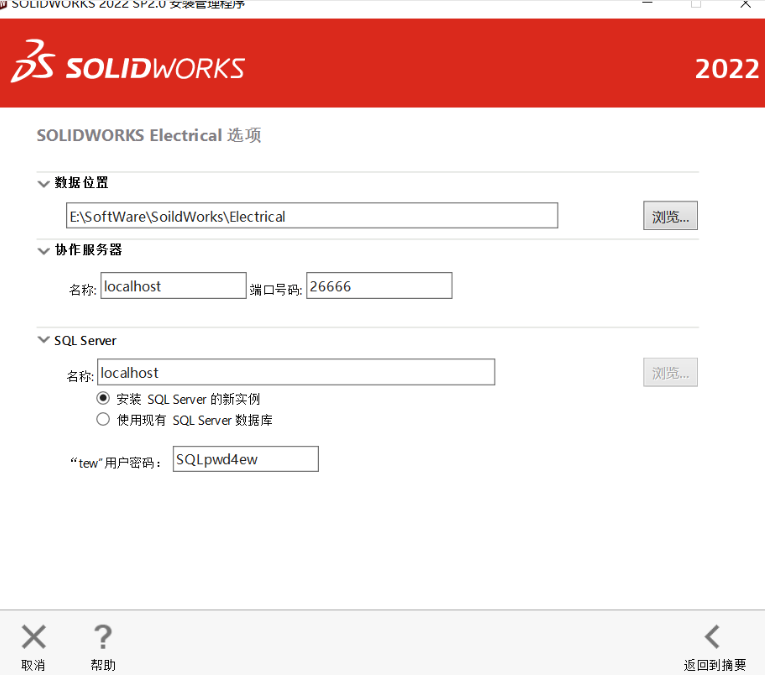The image size is (765, 677).
Task: Click 浏览 button next to data location path
Action: 670,216
